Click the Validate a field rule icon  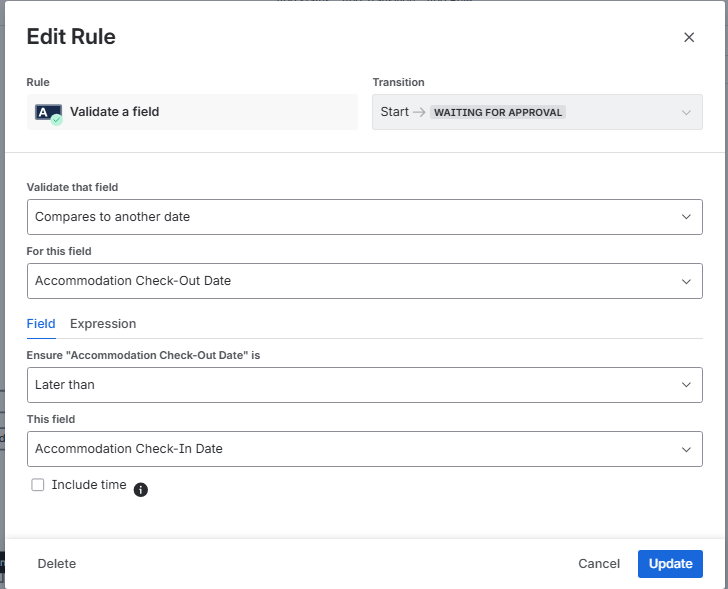49,114
